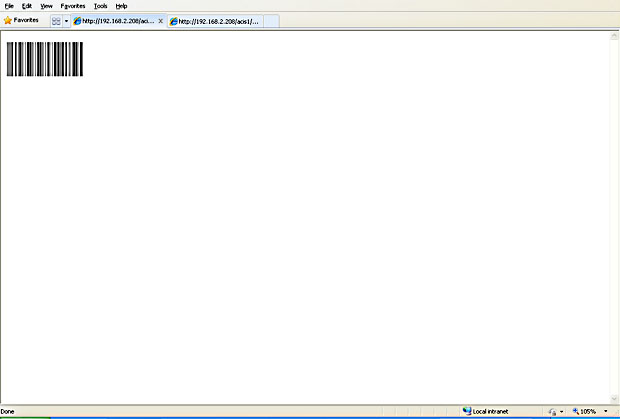This screenshot has height=419, width=620.
Task: Open the Favorites menu in menu bar
Action: 73,6
